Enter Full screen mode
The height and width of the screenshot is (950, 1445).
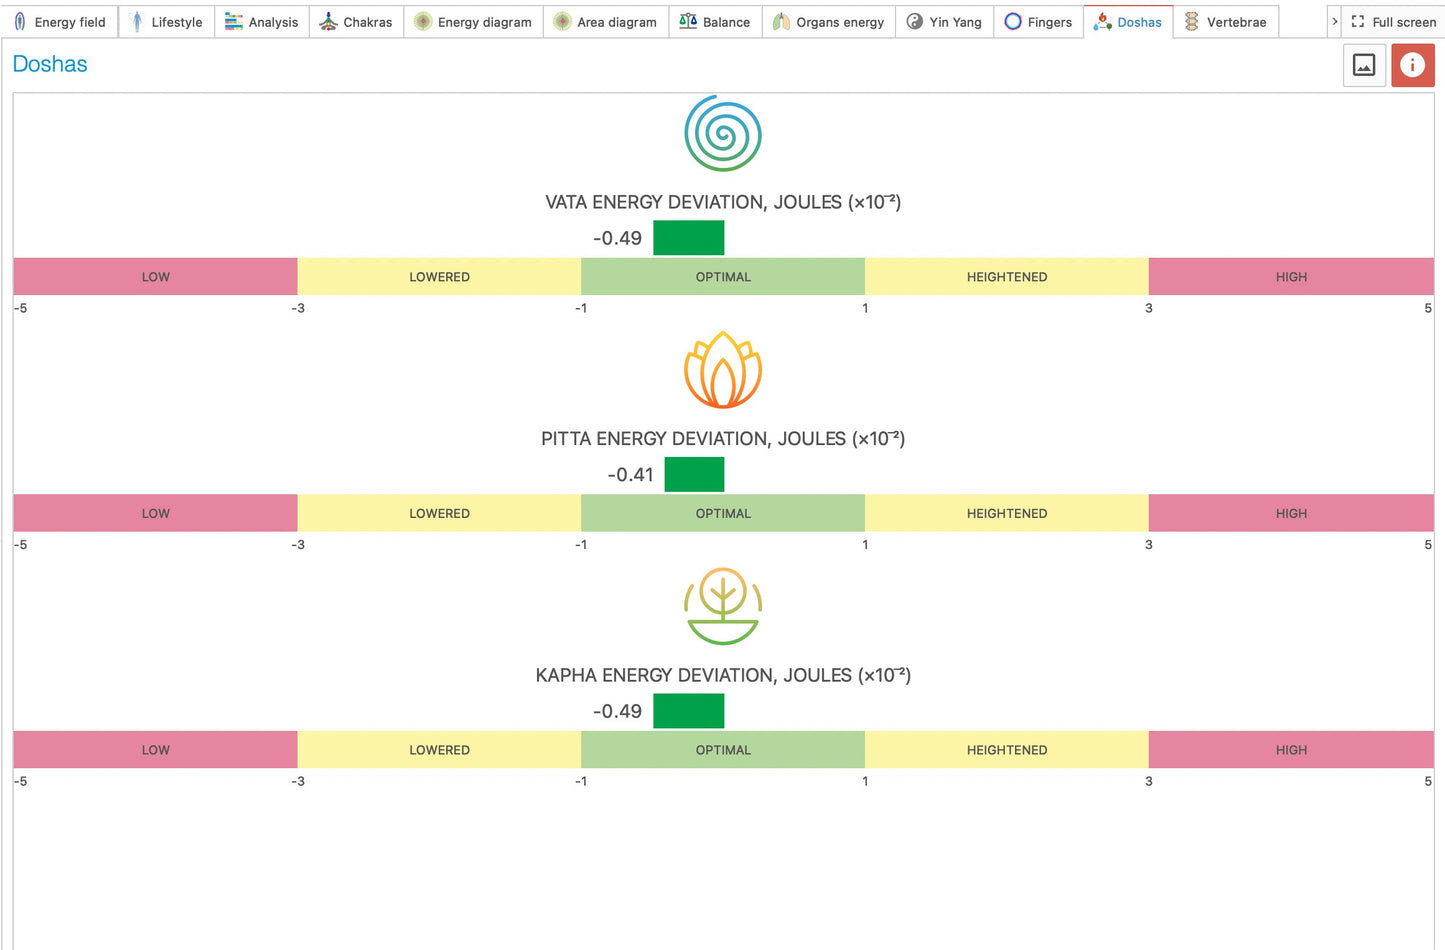click(1393, 22)
